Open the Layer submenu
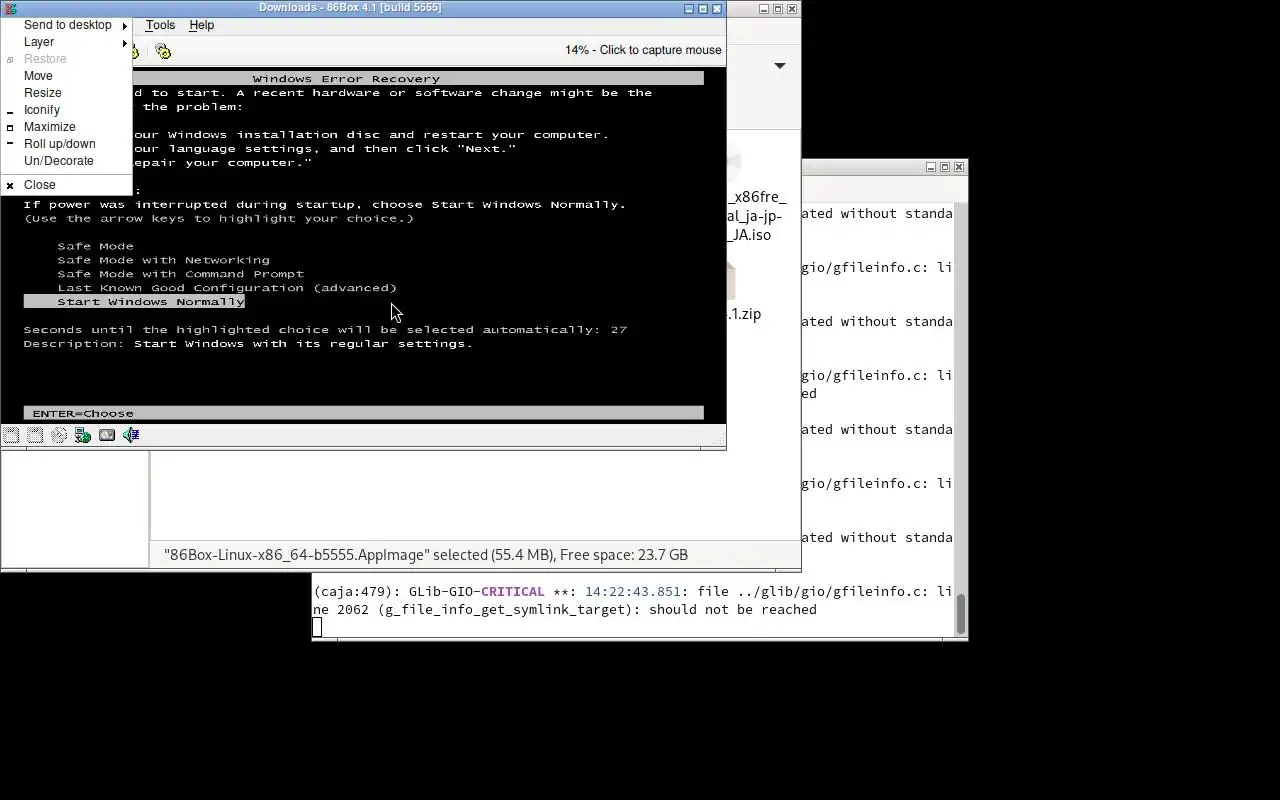The width and height of the screenshot is (1280, 800). point(67,42)
